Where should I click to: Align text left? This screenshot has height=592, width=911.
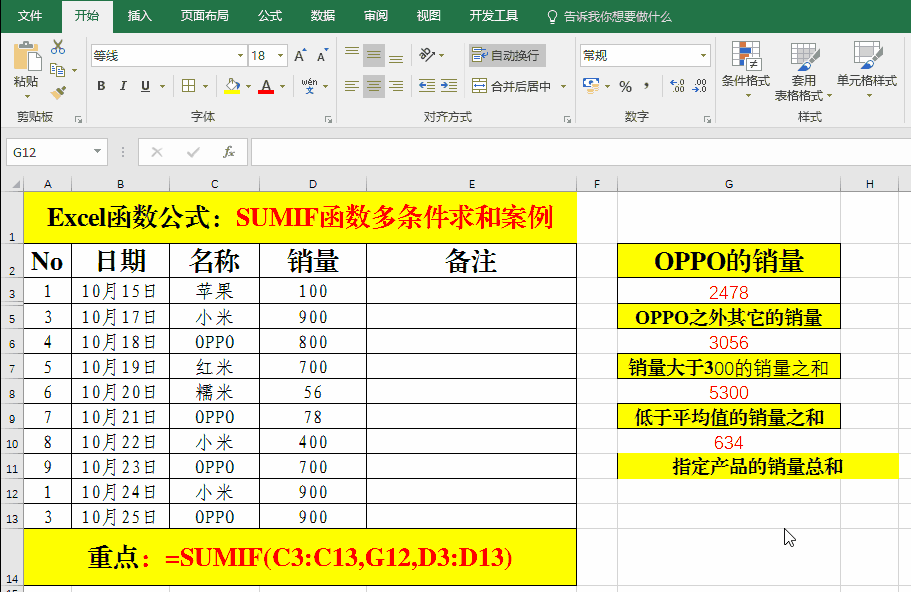[352, 87]
